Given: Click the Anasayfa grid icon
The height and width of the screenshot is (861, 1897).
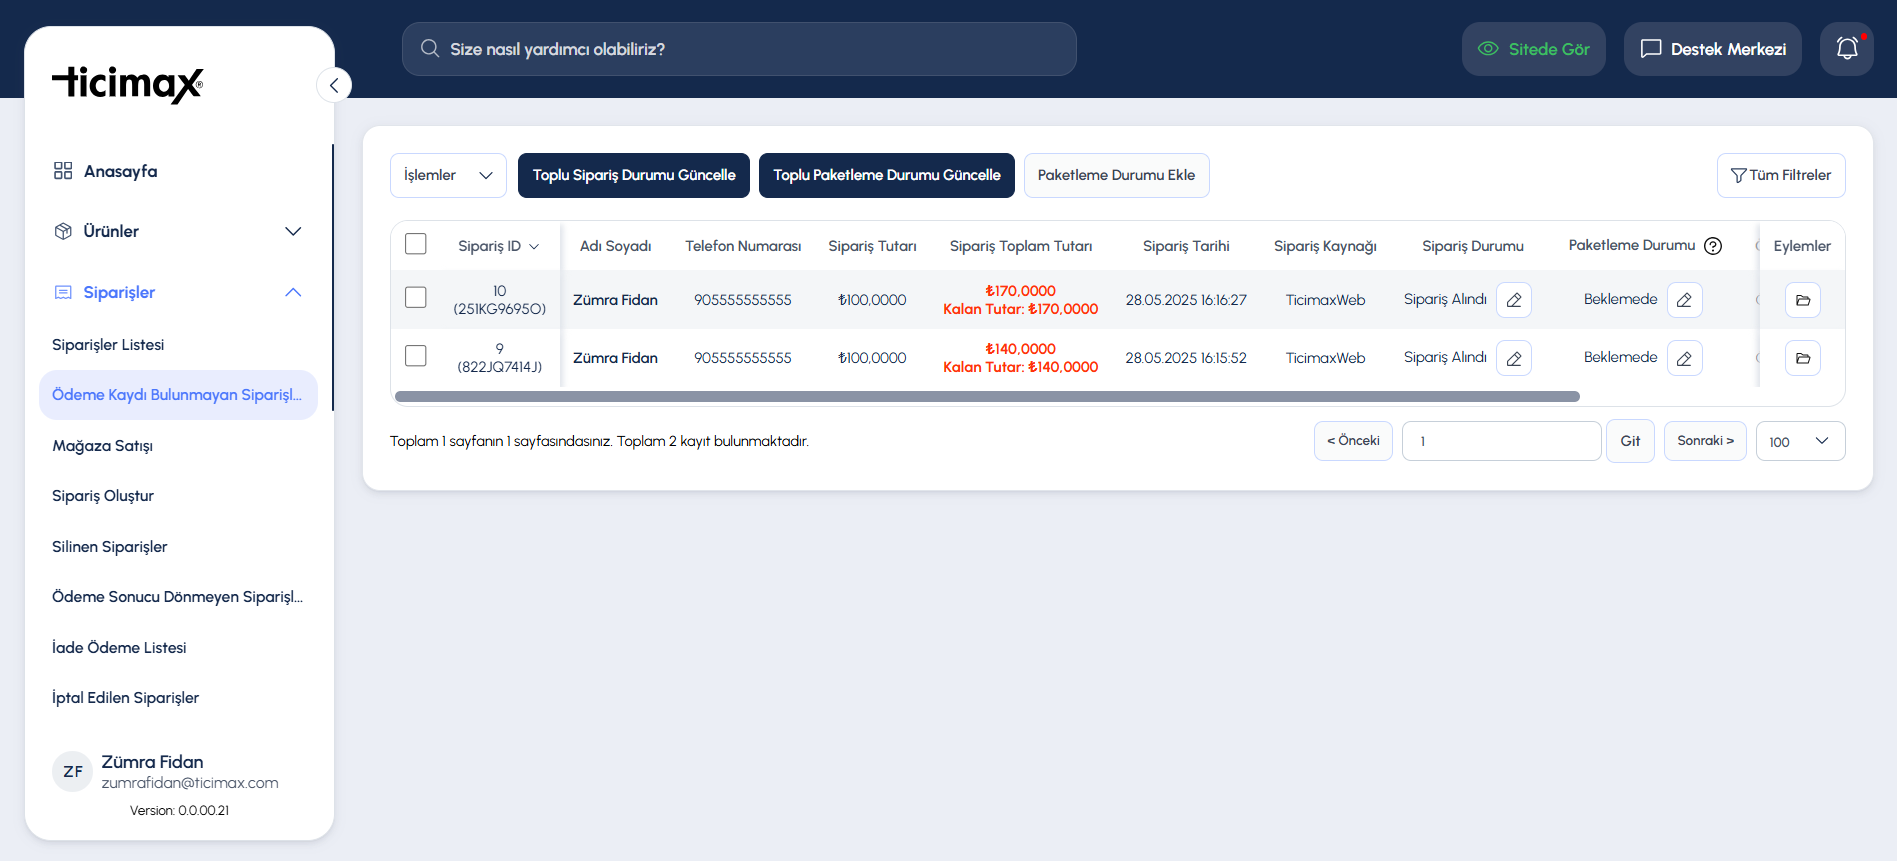Looking at the screenshot, I should (63, 171).
